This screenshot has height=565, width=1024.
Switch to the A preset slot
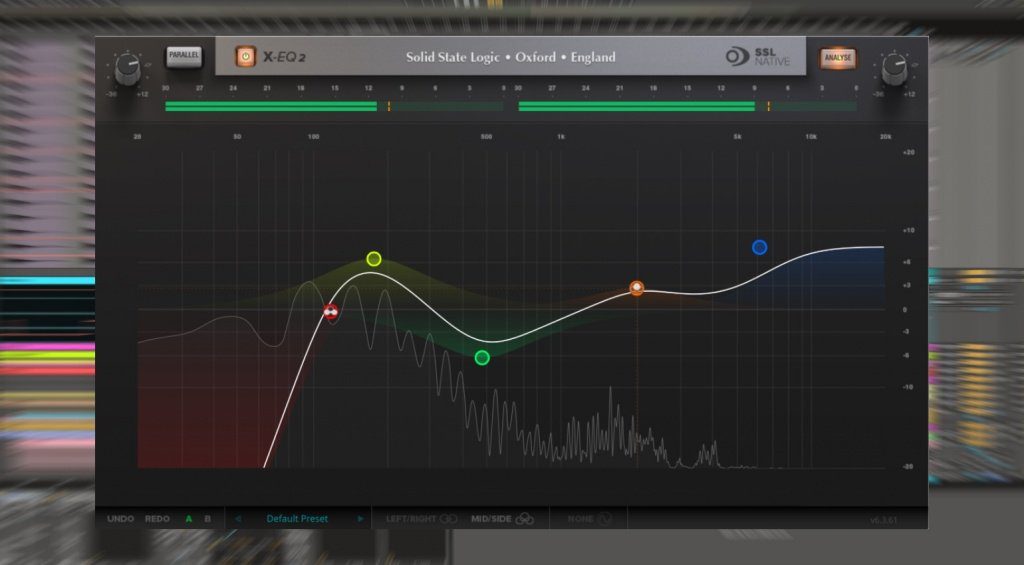coord(189,519)
